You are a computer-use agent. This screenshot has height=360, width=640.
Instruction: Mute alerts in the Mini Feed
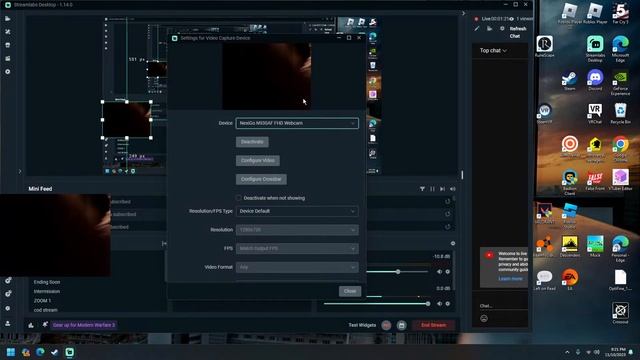pos(453,189)
